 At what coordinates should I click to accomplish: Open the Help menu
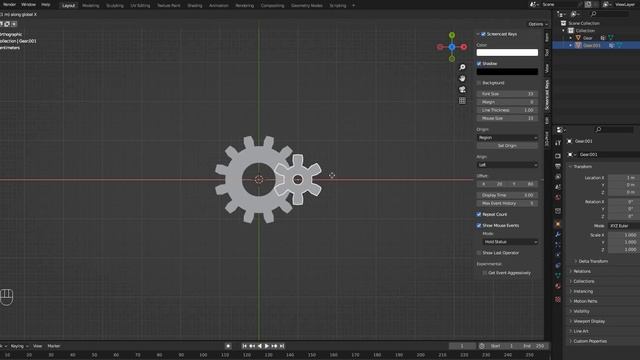pyautogui.click(x=46, y=4)
